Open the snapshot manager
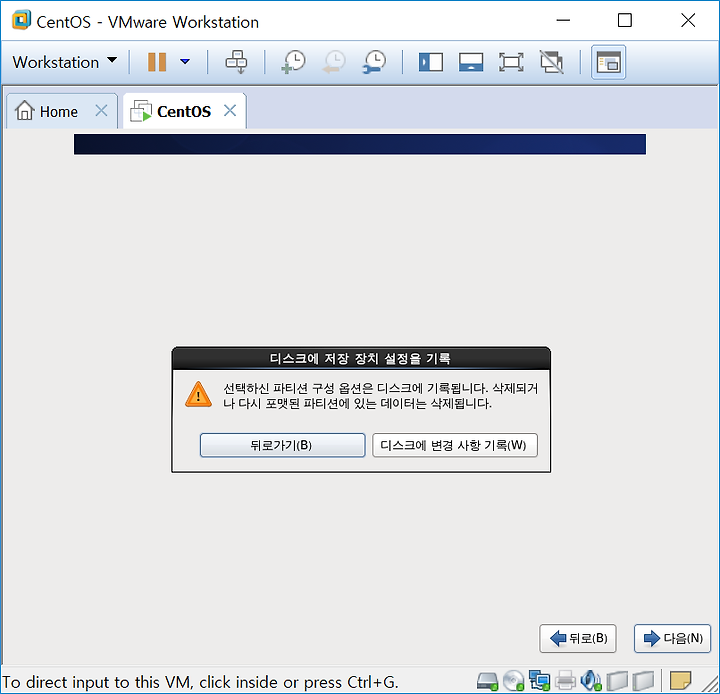This screenshot has height=694, width=720. tap(375, 62)
